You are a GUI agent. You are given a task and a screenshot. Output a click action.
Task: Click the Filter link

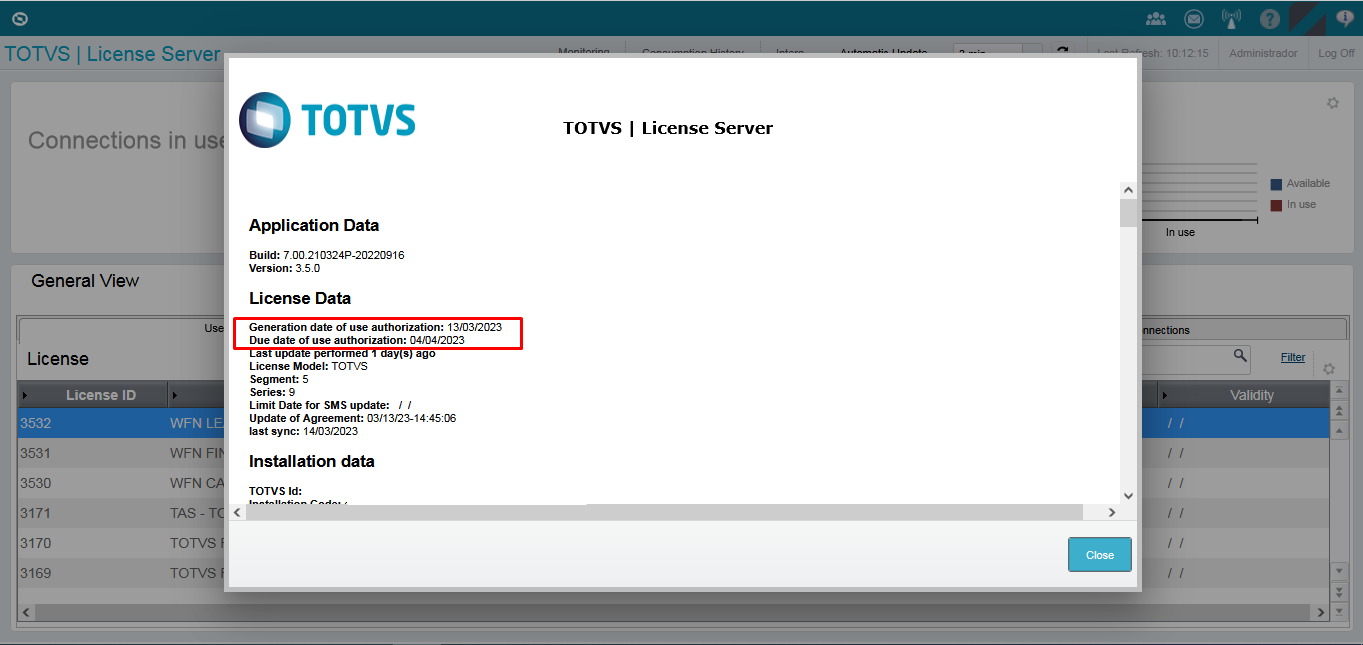click(1293, 357)
